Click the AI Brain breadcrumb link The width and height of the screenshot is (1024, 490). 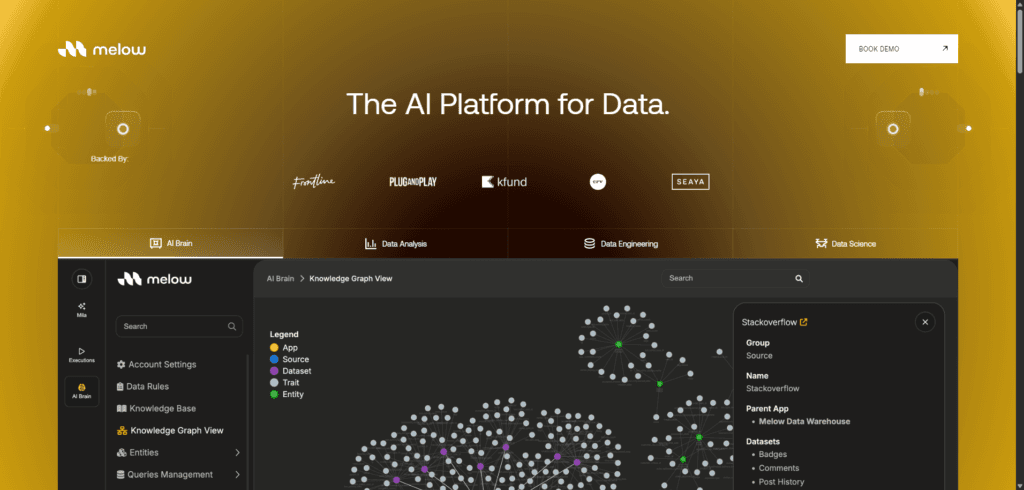pos(280,278)
